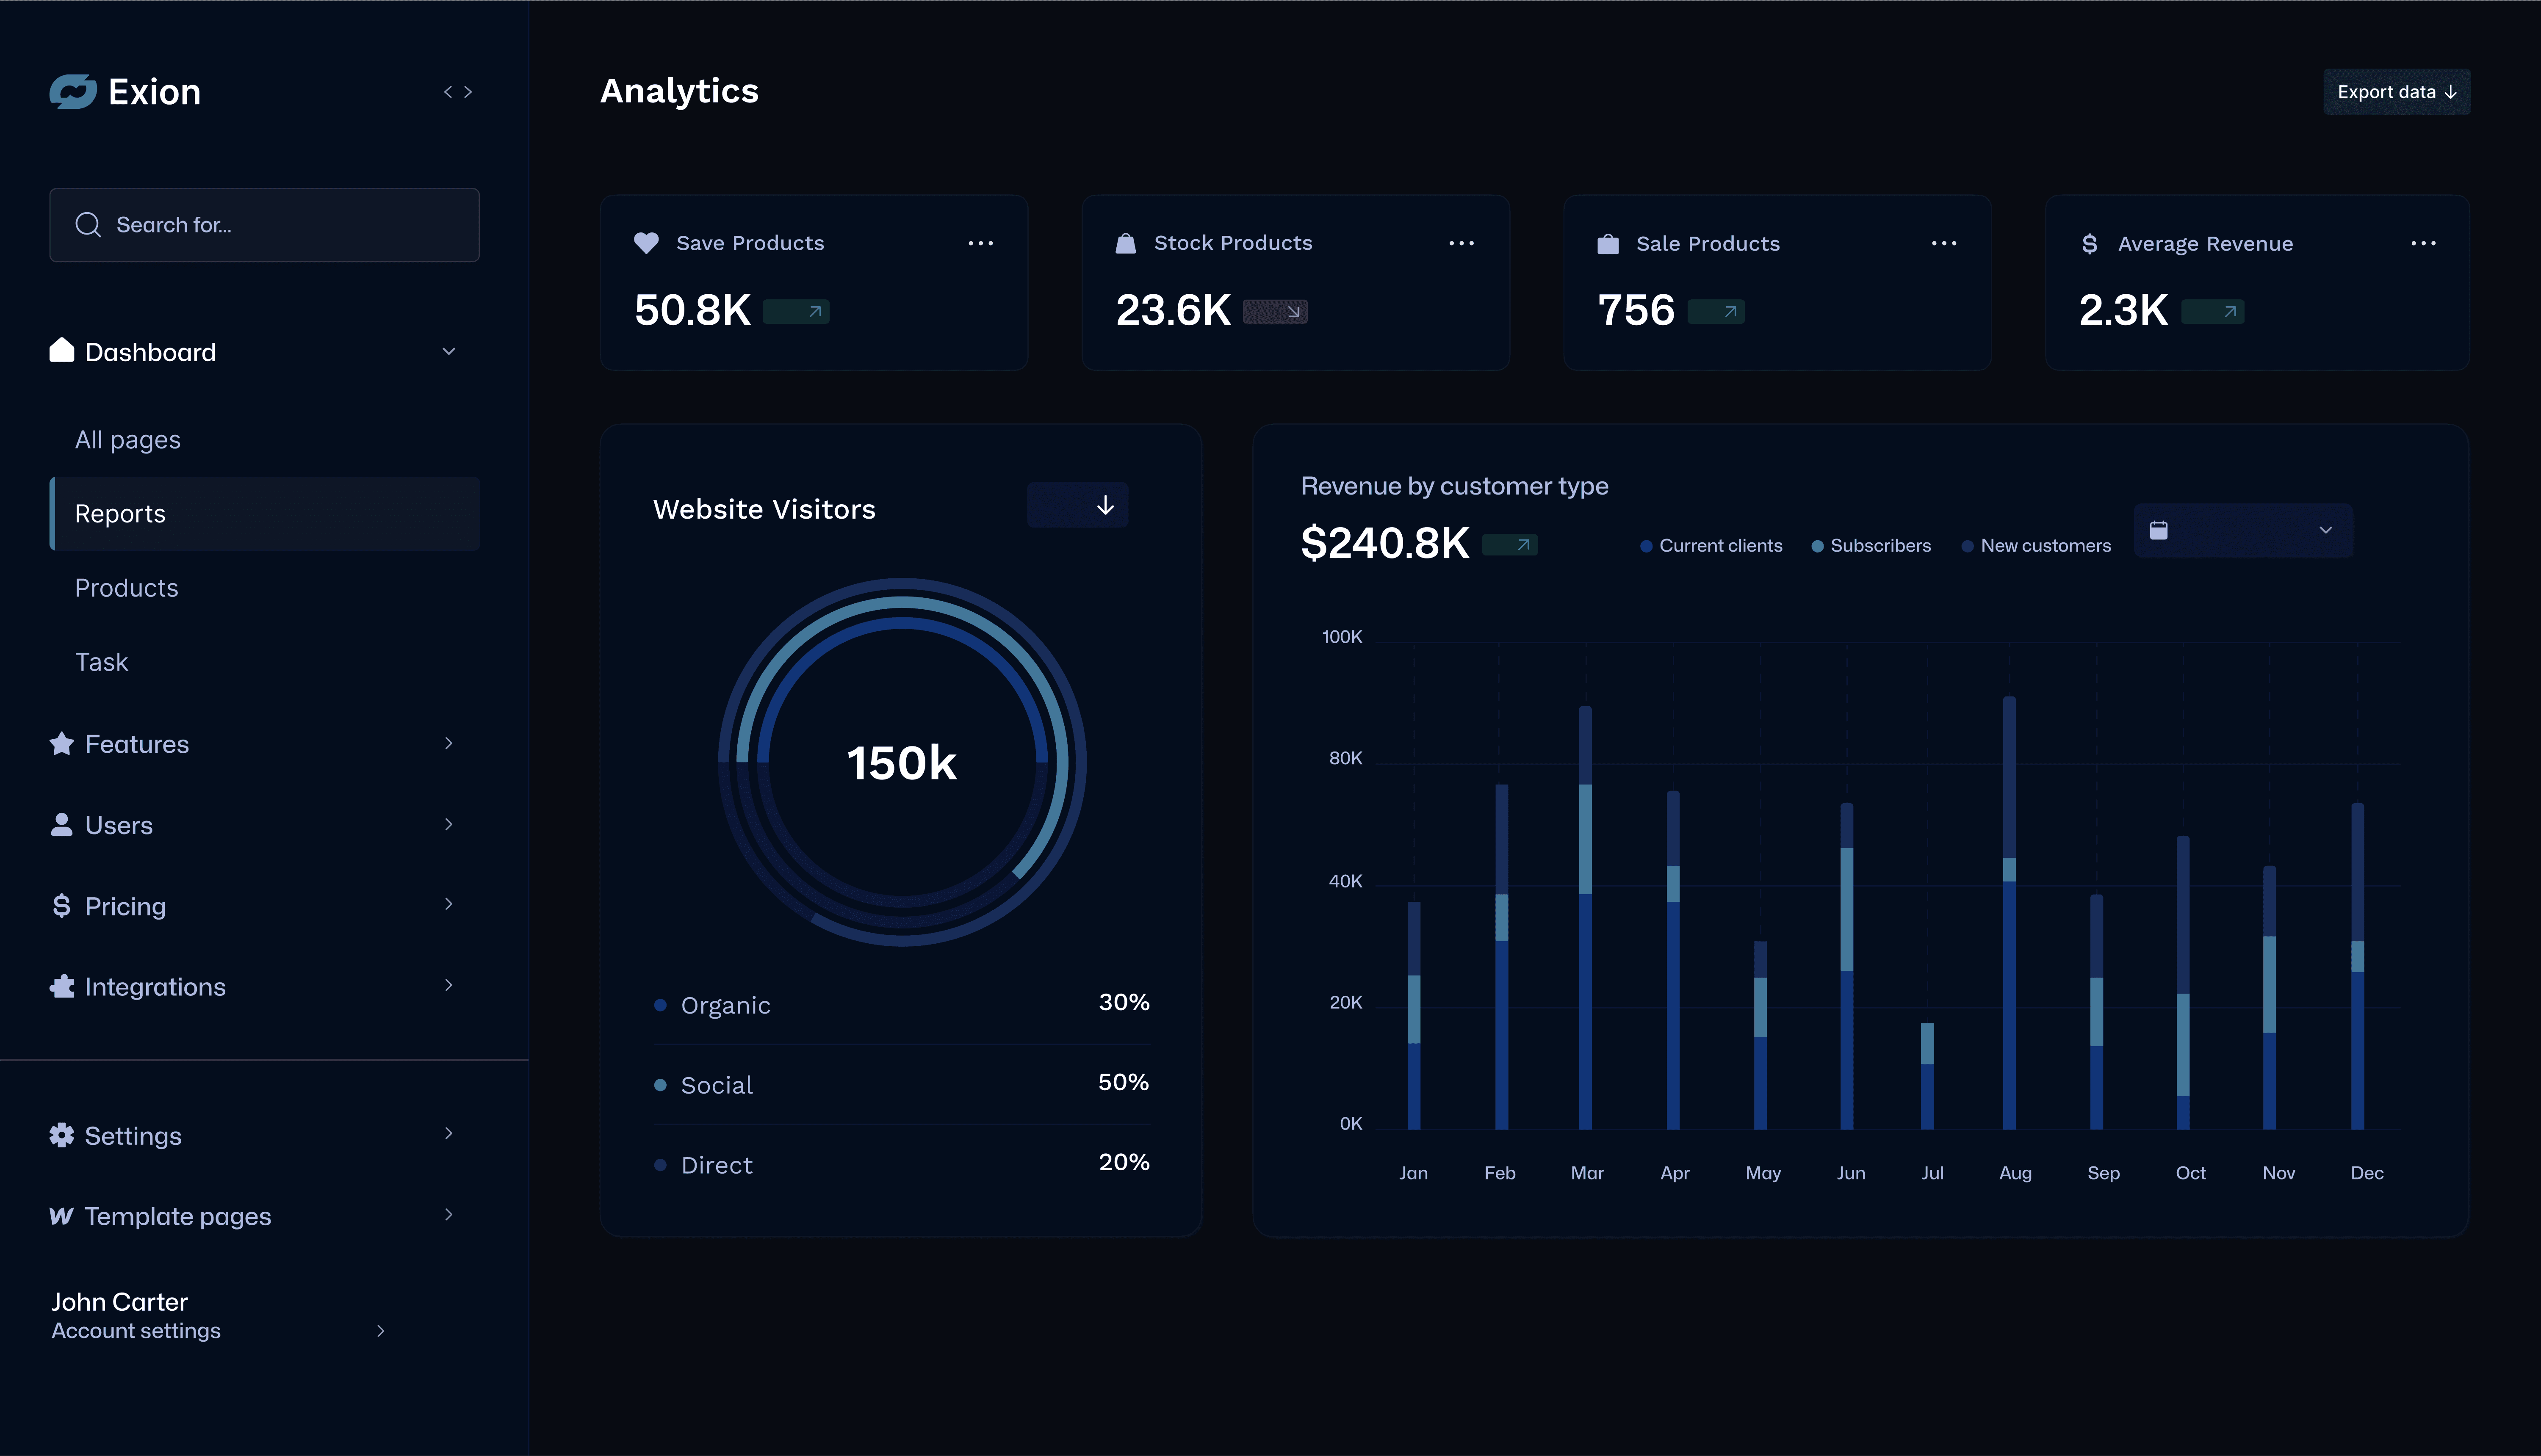Click the Exion logo icon

pyautogui.click(x=73, y=91)
